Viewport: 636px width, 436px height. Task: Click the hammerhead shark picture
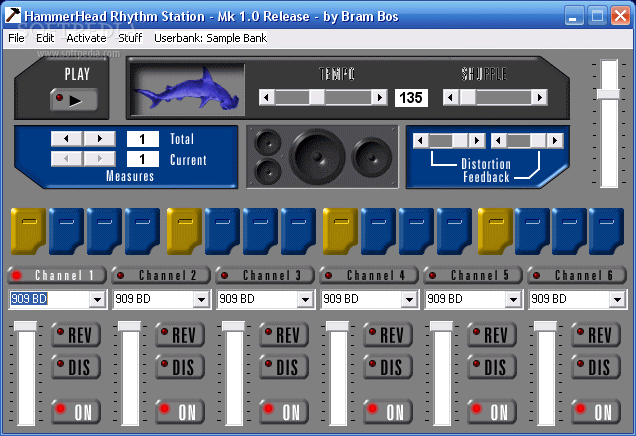[x=188, y=89]
